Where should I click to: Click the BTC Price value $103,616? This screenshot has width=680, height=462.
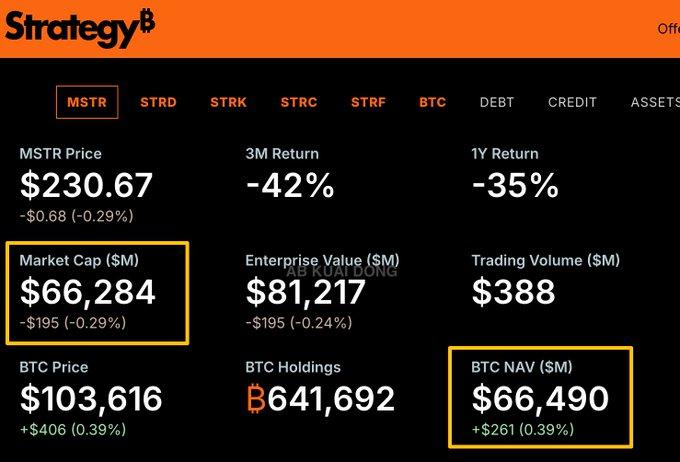[91, 399]
